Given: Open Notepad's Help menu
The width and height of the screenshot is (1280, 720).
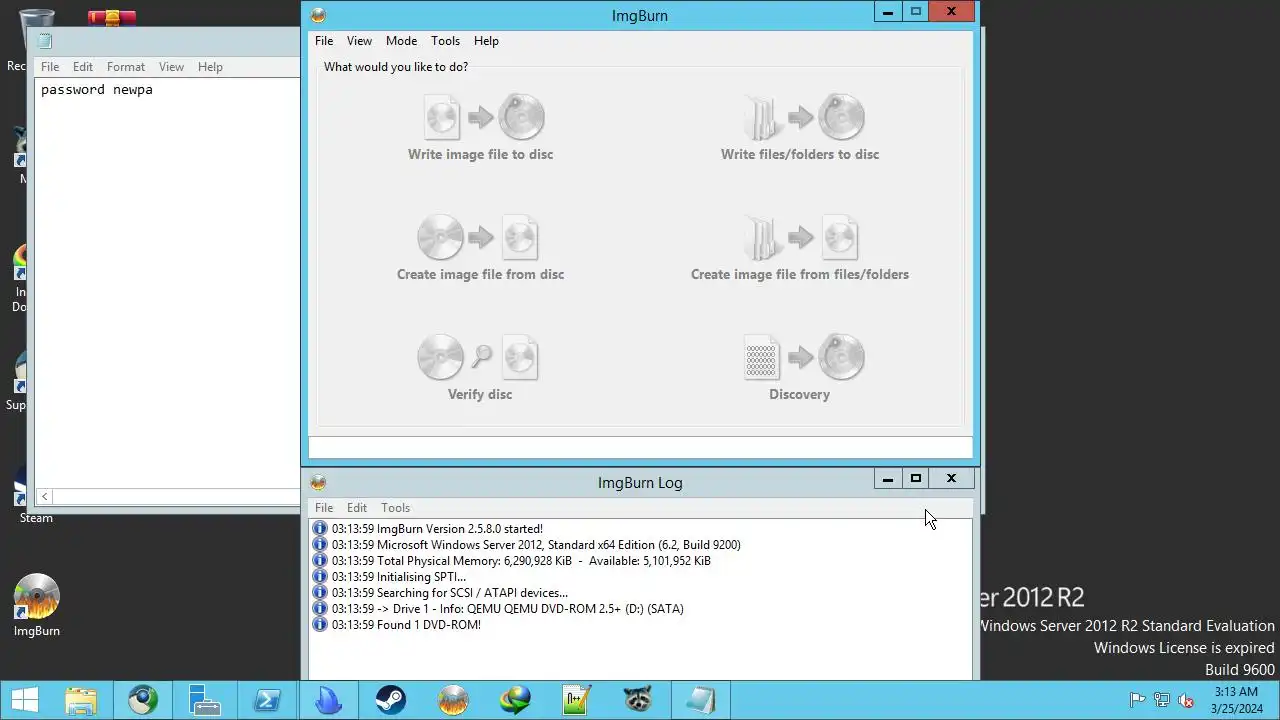Looking at the screenshot, I should (210, 67).
